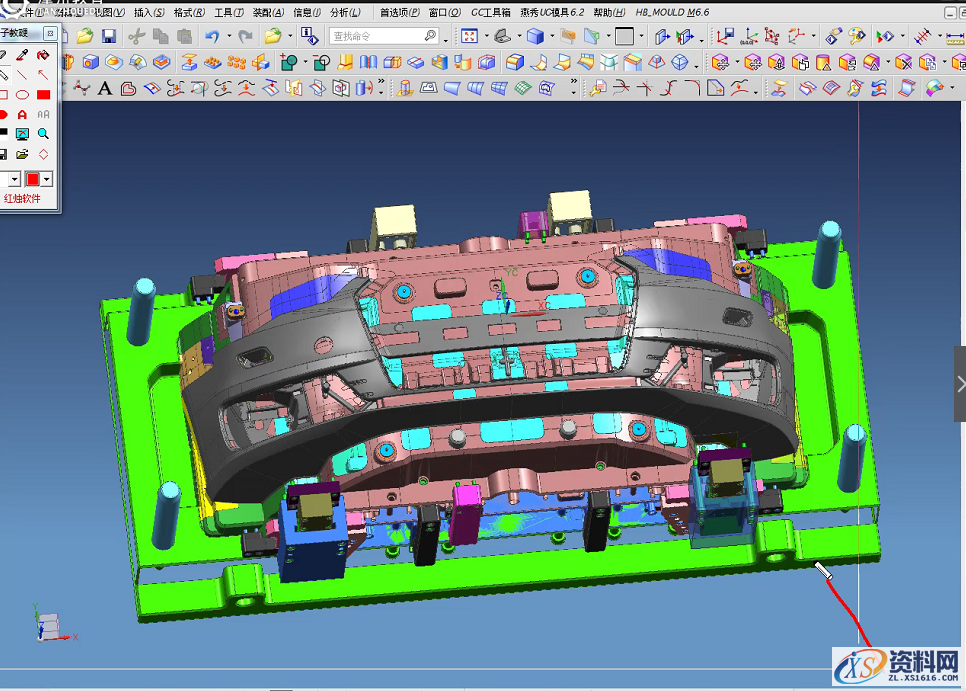Click the magnifier zoom icon in annotation palette

coord(43,133)
